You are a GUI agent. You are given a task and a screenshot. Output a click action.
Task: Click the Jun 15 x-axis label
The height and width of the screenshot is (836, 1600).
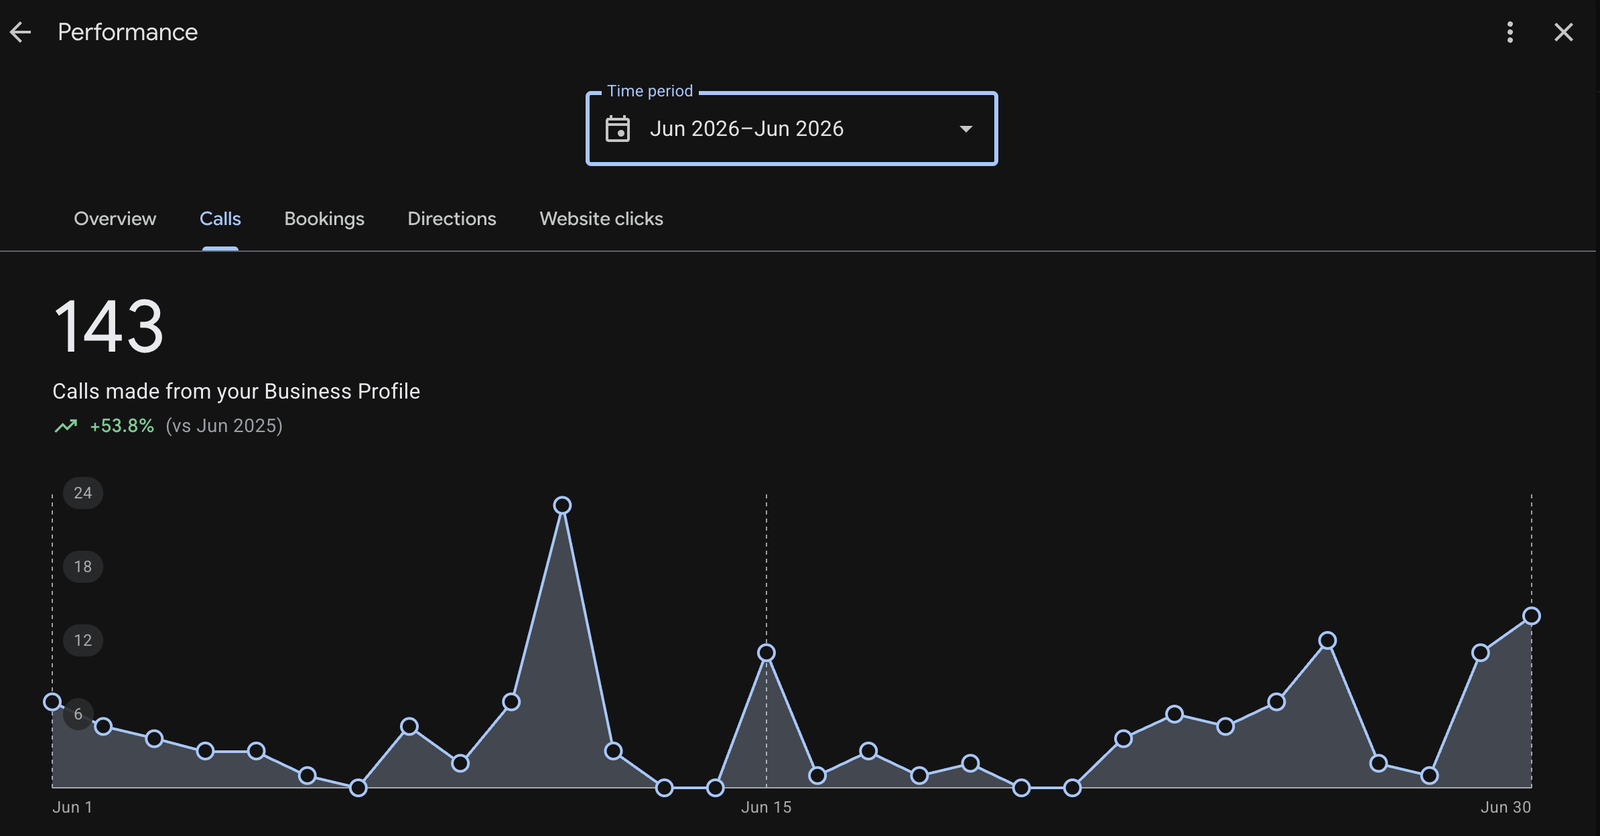tap(766, 807)
